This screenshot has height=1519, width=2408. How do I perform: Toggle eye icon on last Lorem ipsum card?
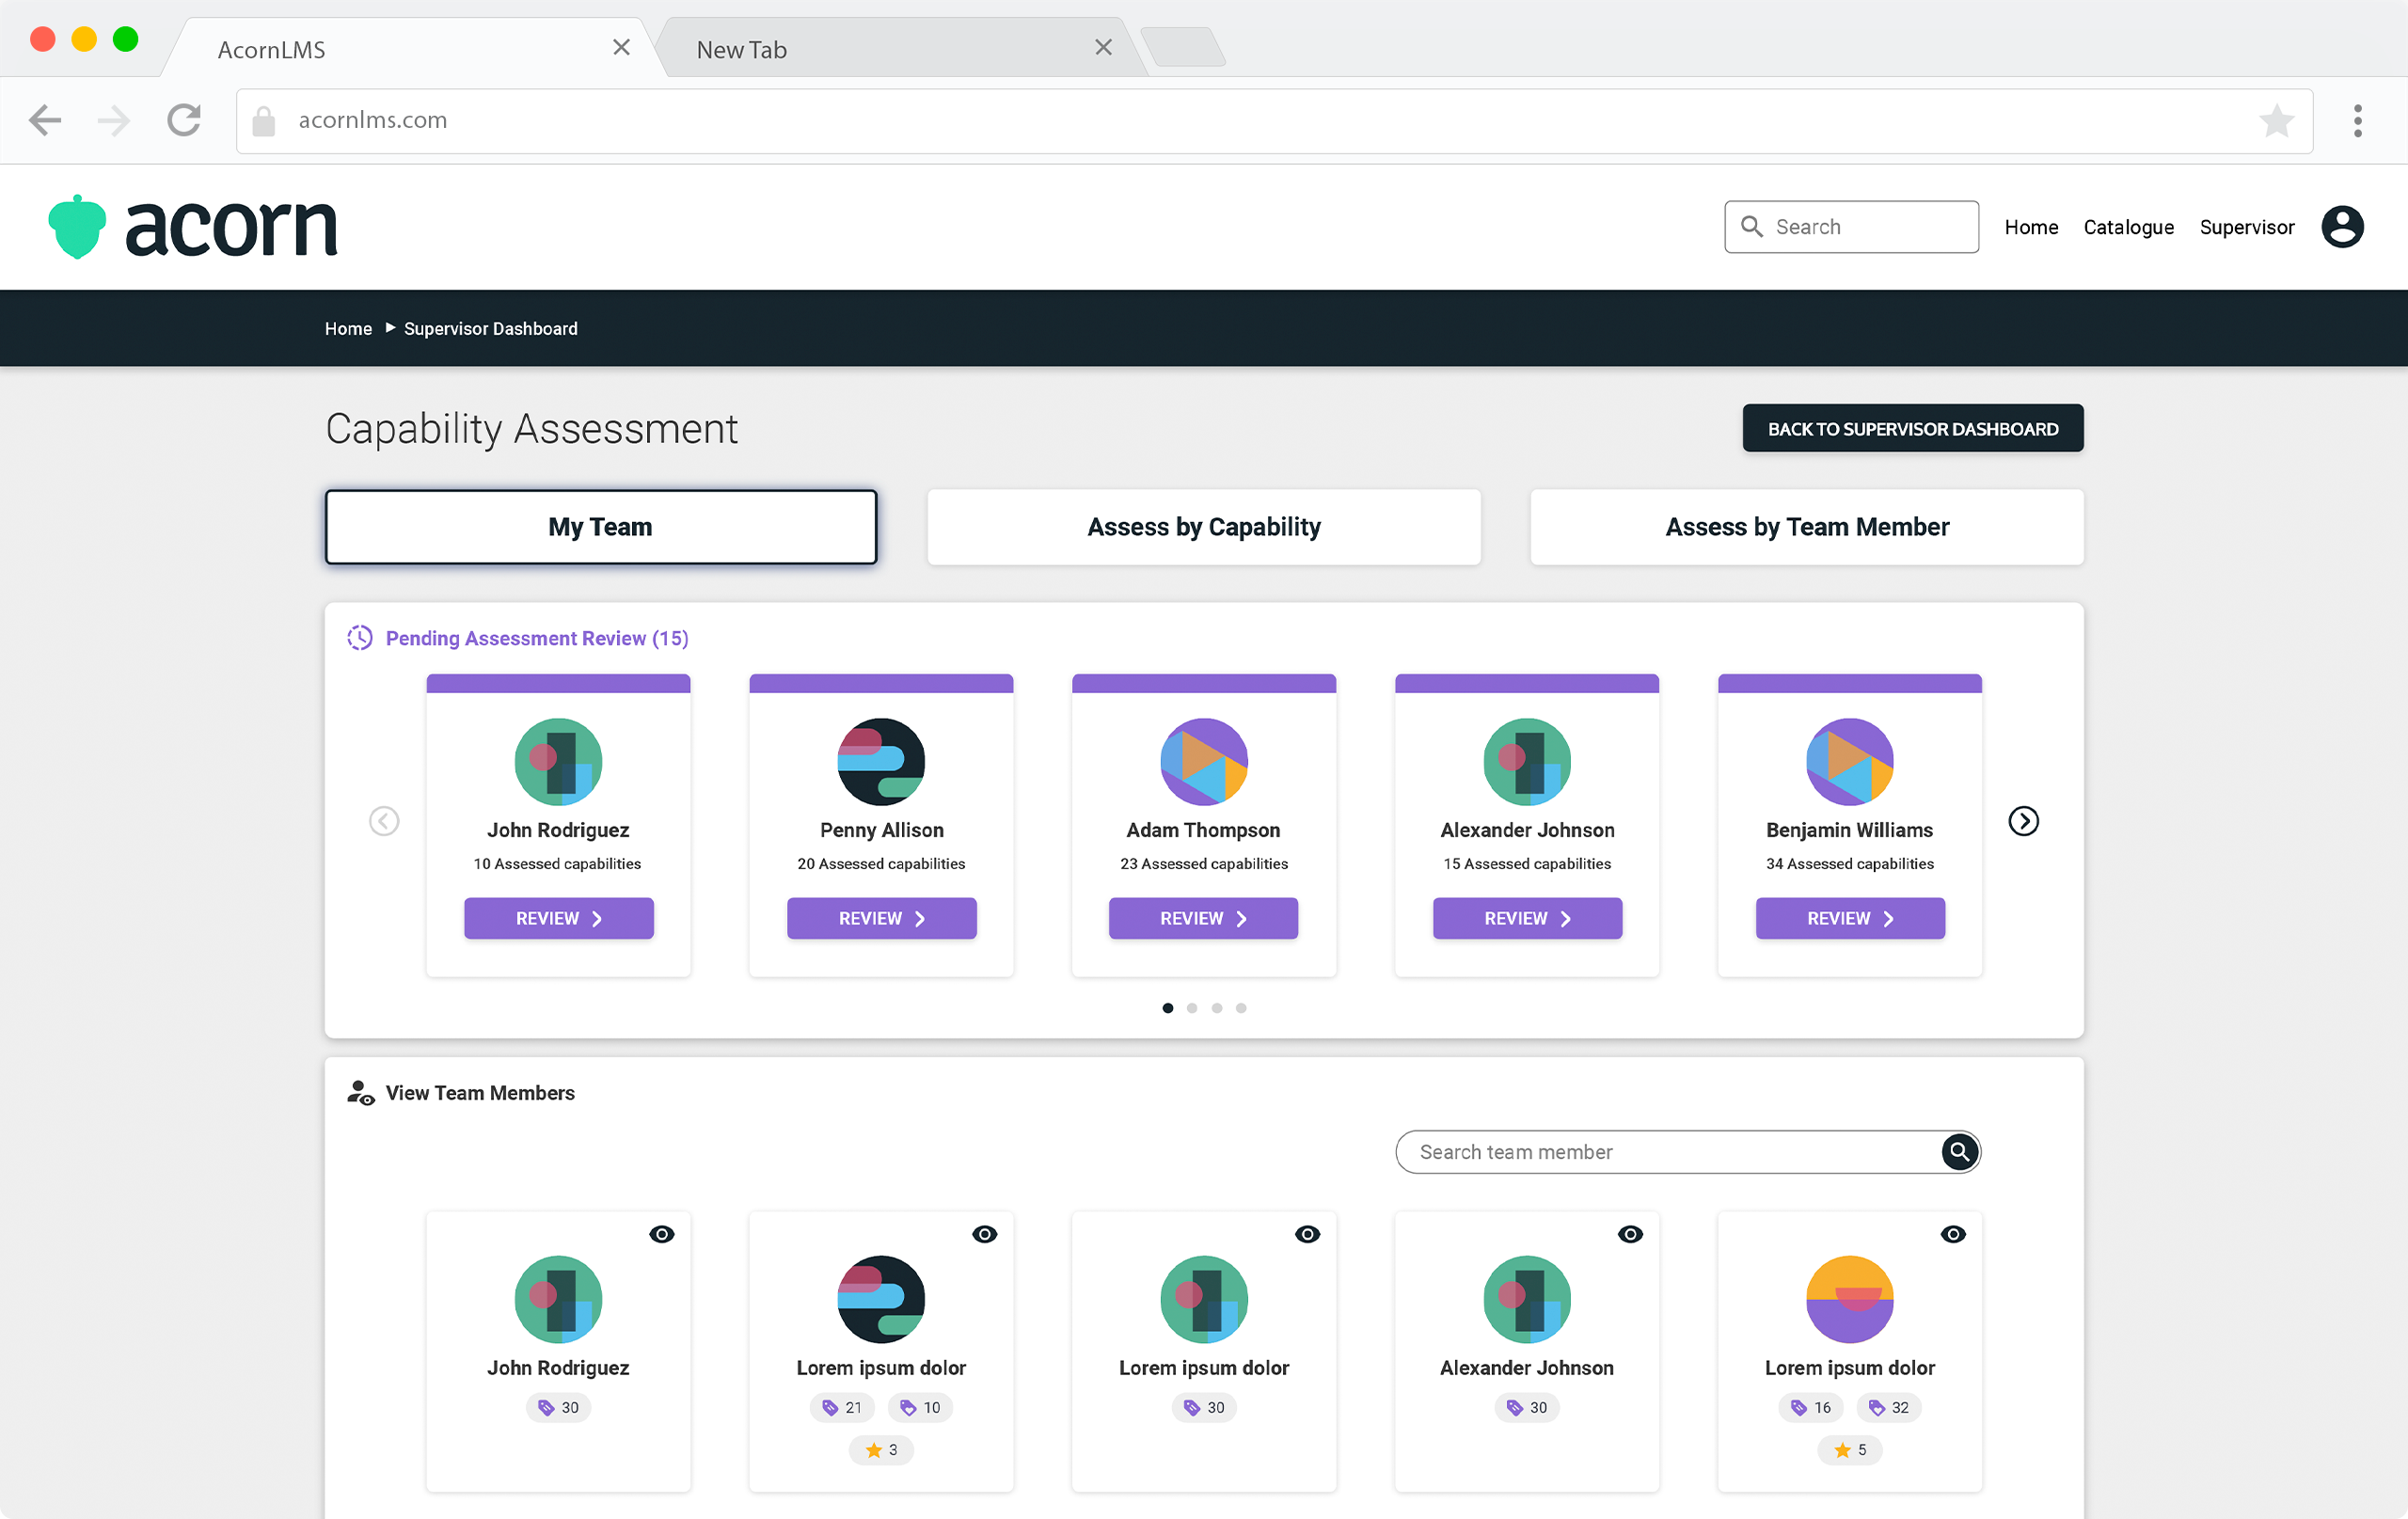tap(1952, 1234)
